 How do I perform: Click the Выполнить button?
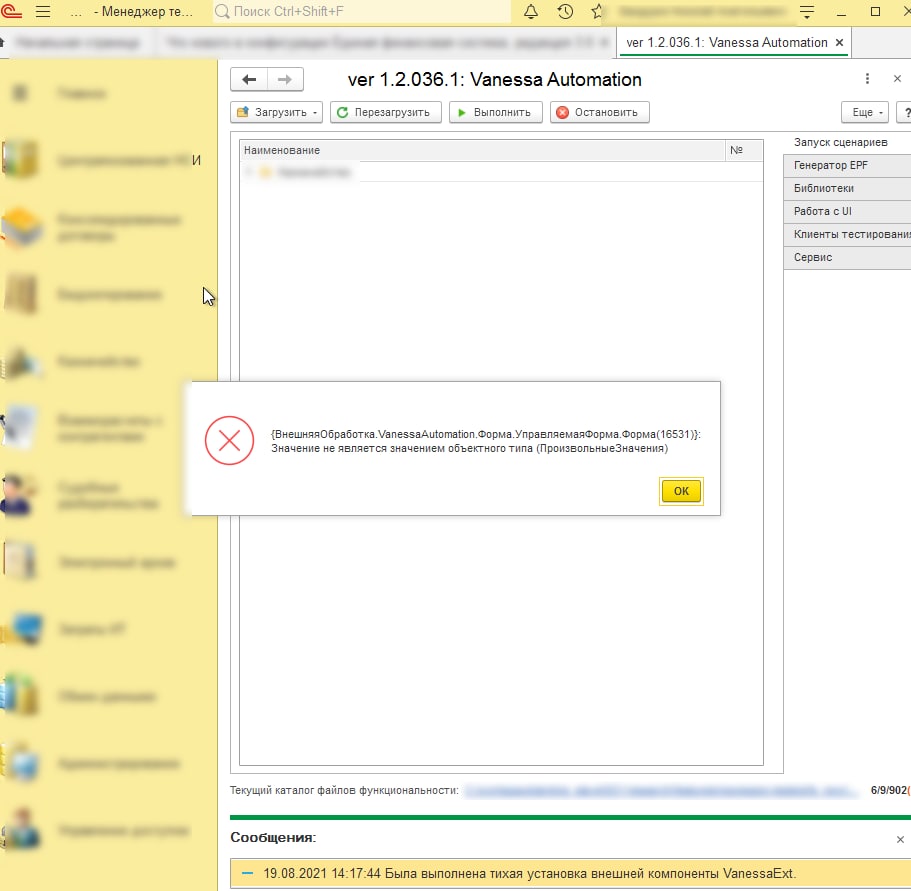point(496,112)
